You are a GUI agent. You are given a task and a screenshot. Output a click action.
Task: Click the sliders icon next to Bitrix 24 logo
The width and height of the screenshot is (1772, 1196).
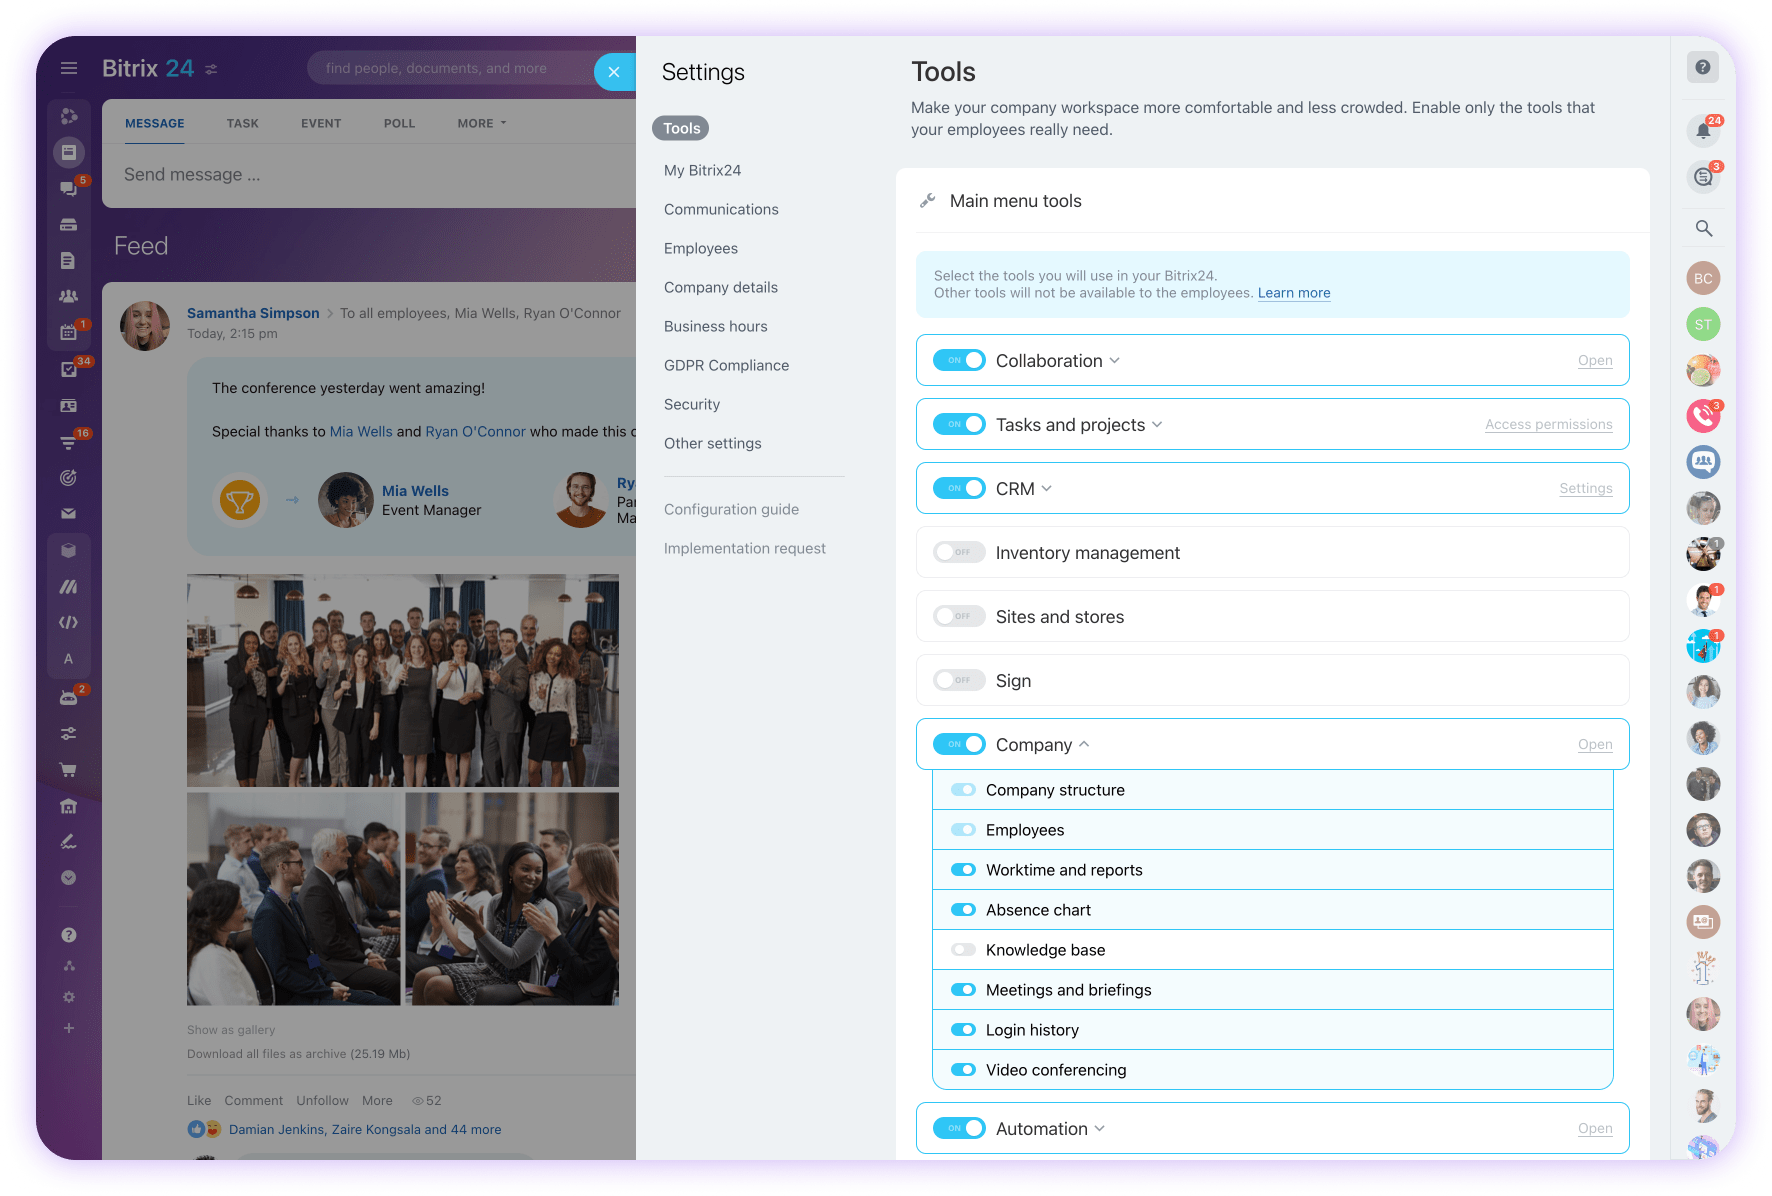(211, 69)
